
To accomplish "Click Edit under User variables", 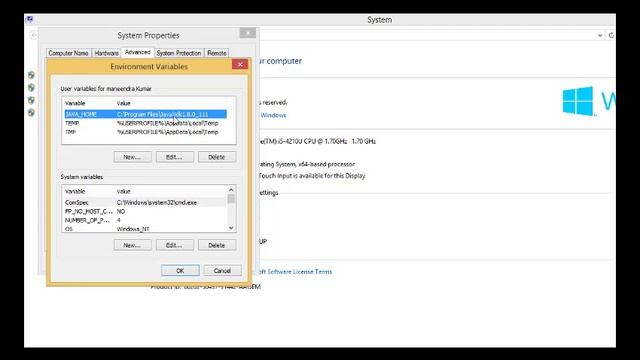I will pos(175,157).
